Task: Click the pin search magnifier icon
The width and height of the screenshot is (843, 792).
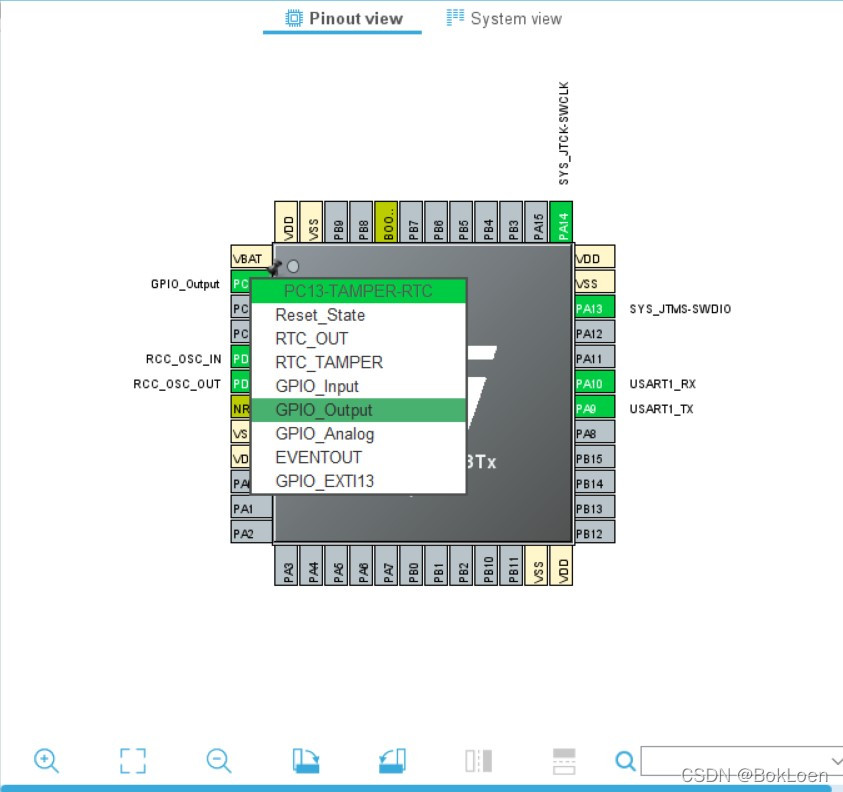Action: tap(625, 760)
